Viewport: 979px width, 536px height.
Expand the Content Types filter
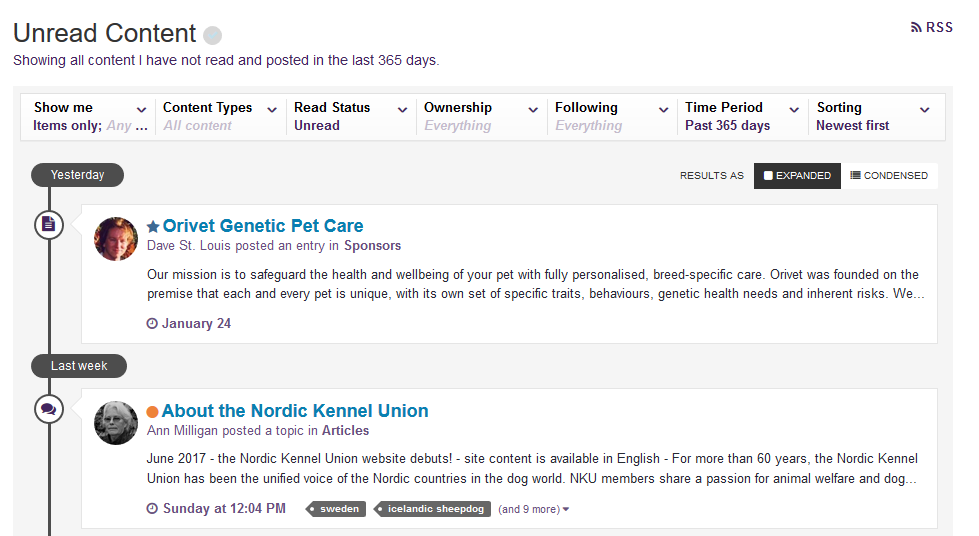[220, 116]
